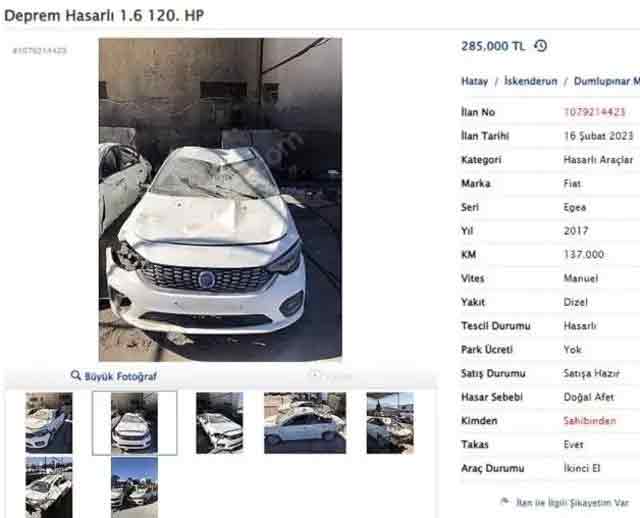
Task: Select the first thumbnail in second row
Action: (49, 487)
